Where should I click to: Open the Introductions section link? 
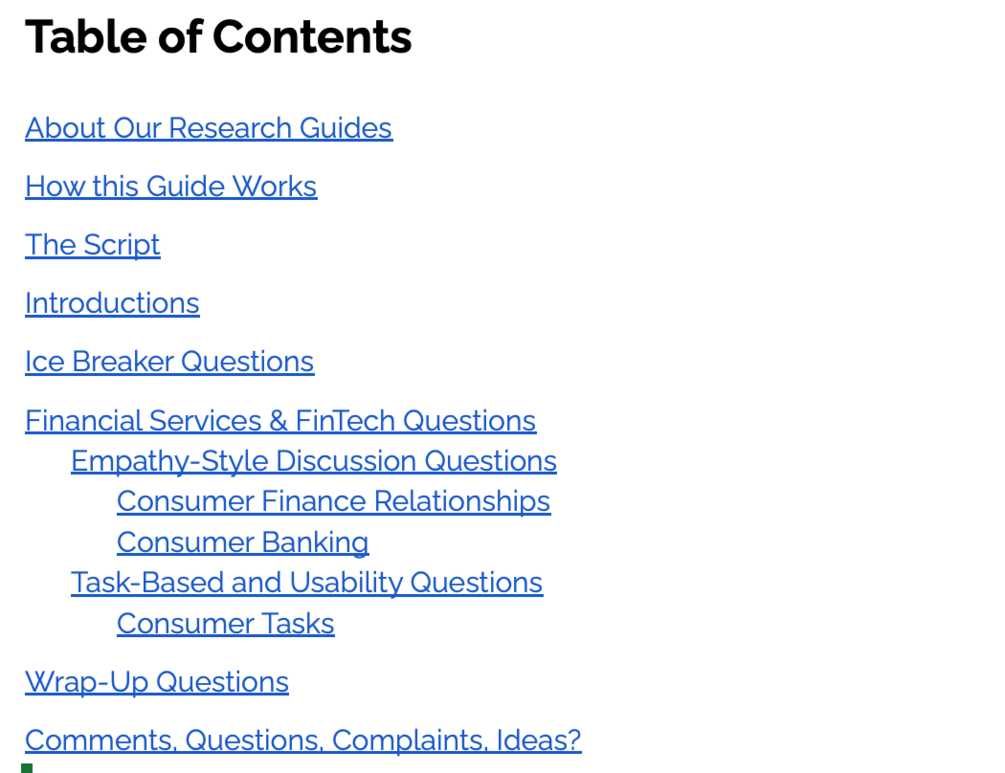[x=112, y=303]
